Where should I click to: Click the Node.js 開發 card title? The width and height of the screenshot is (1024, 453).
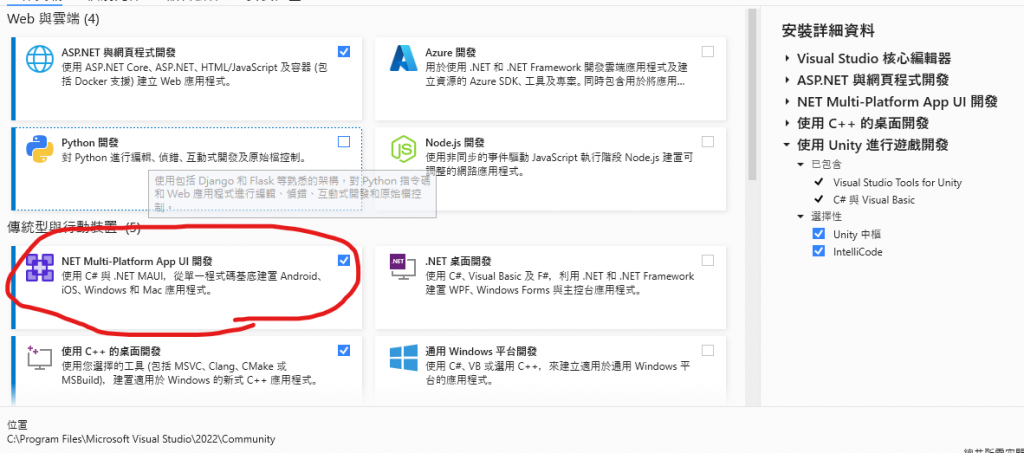[x=454, y=142]
